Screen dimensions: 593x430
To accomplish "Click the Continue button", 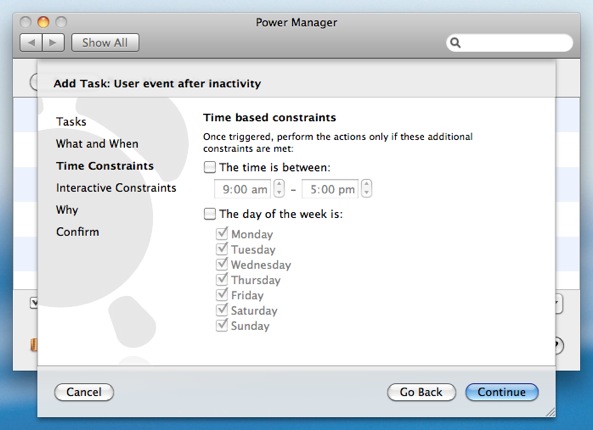I will (x=502, y=392).
